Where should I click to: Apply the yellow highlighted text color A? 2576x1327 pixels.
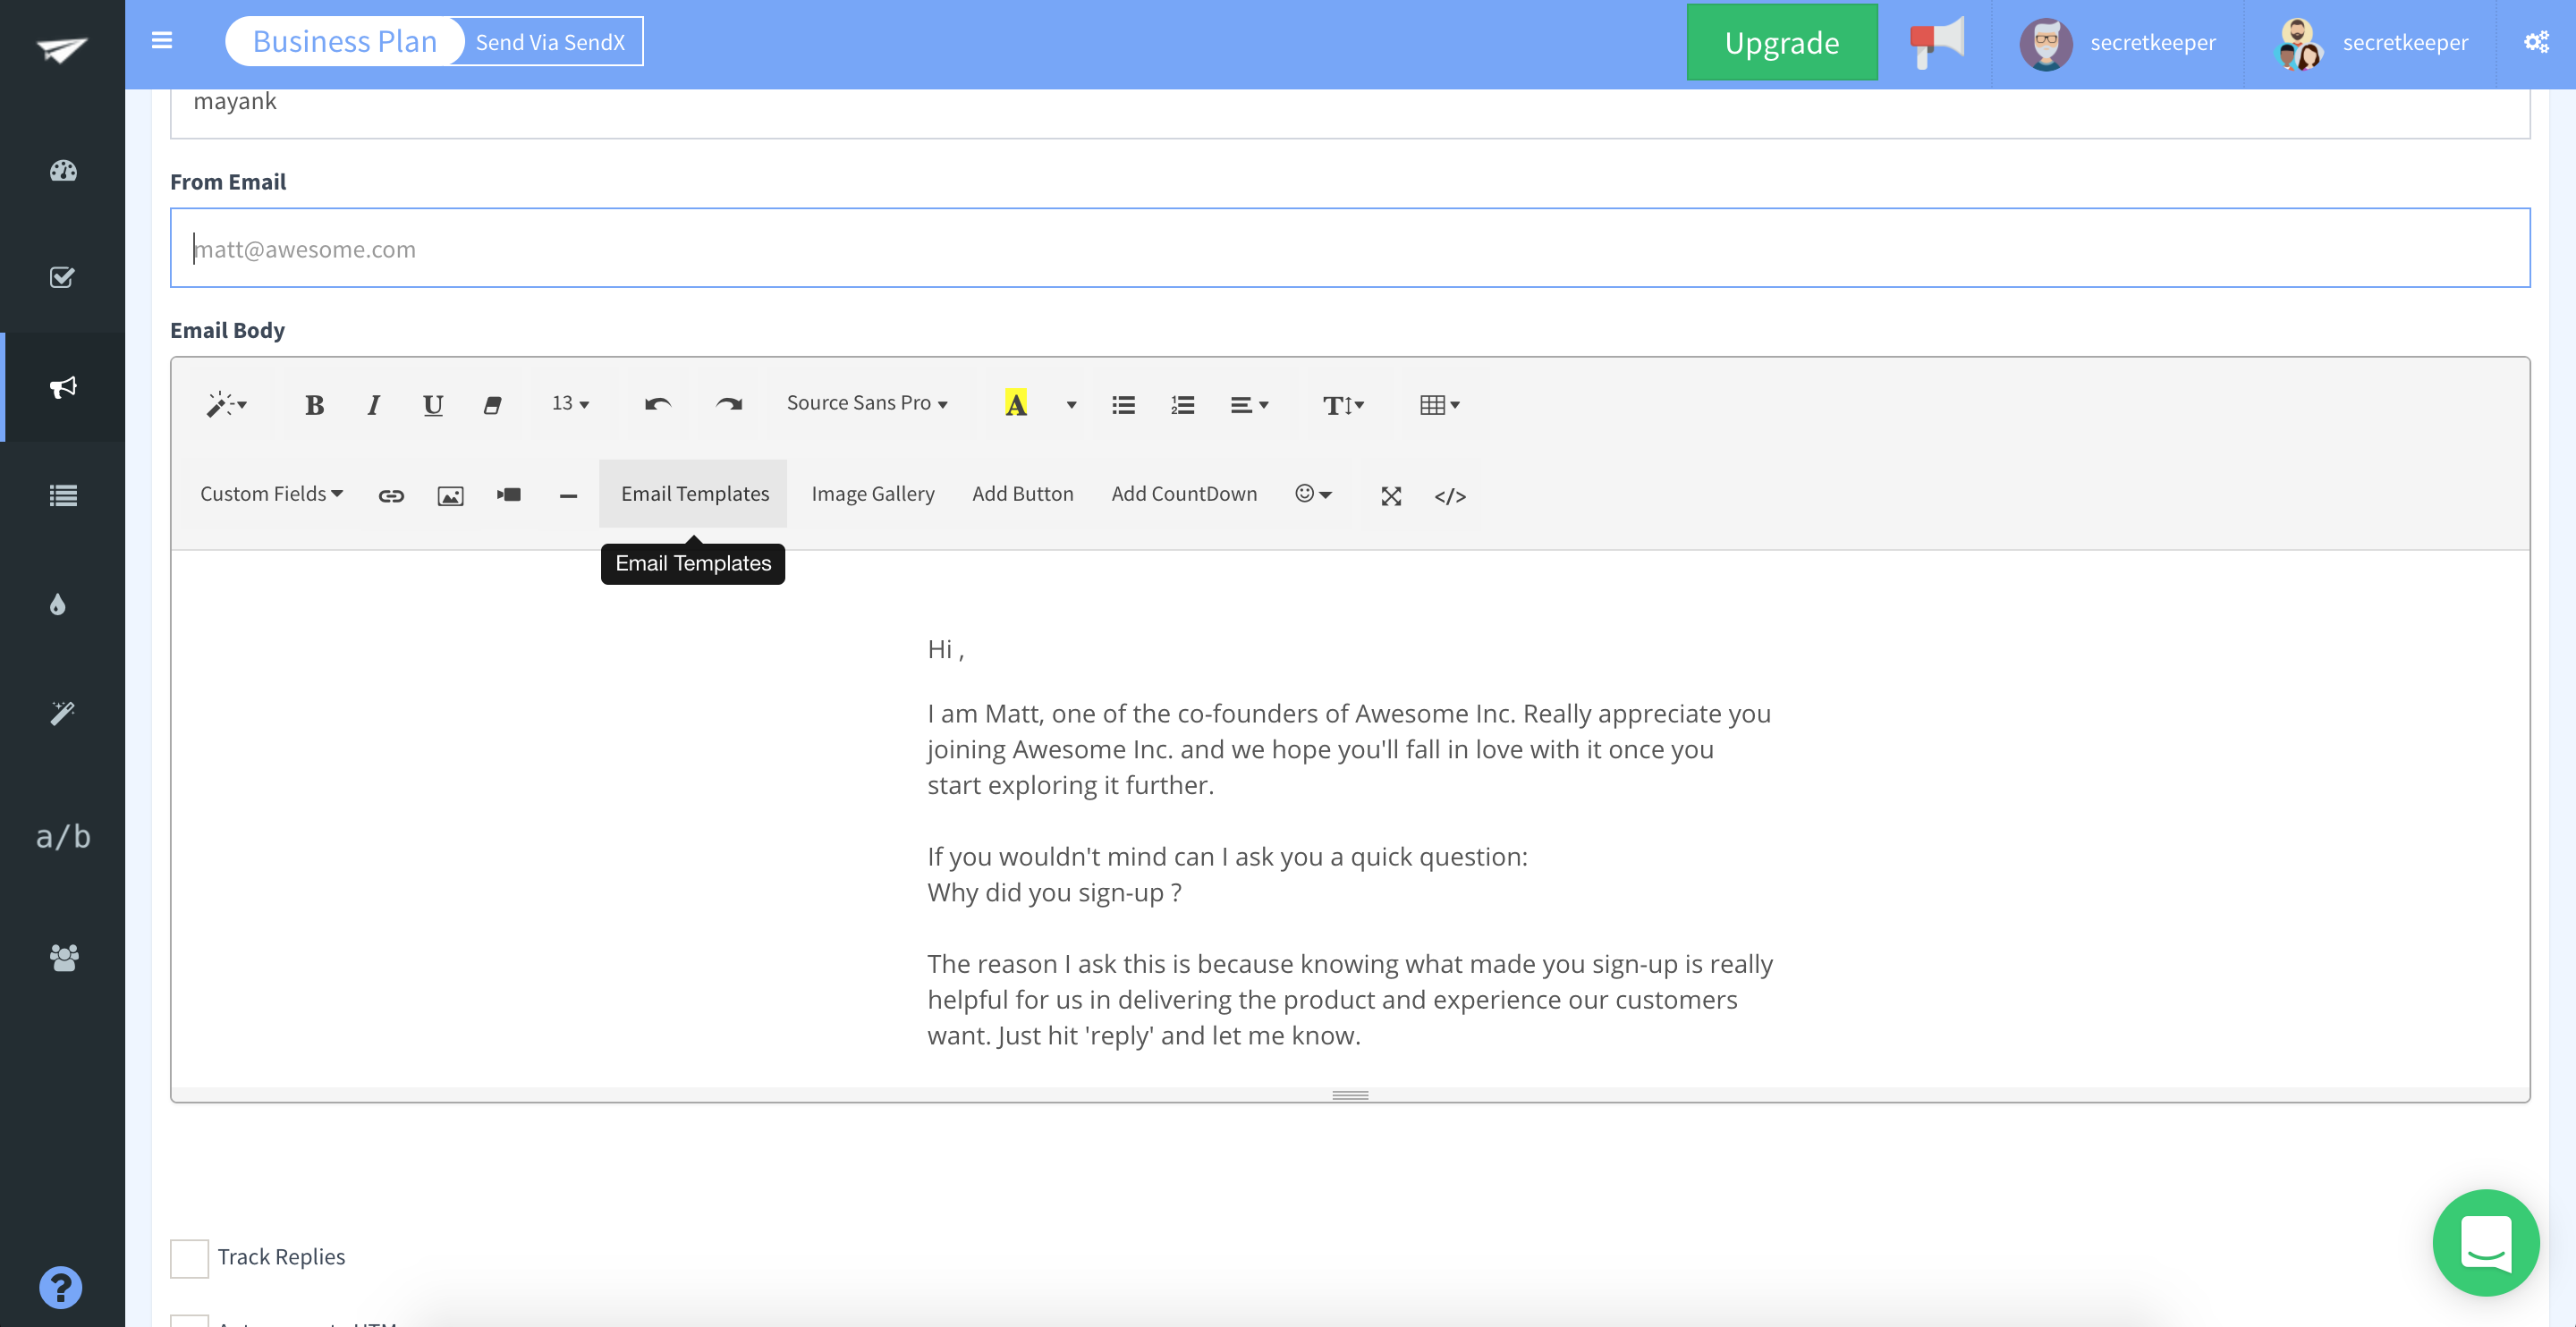(1016, 404)
